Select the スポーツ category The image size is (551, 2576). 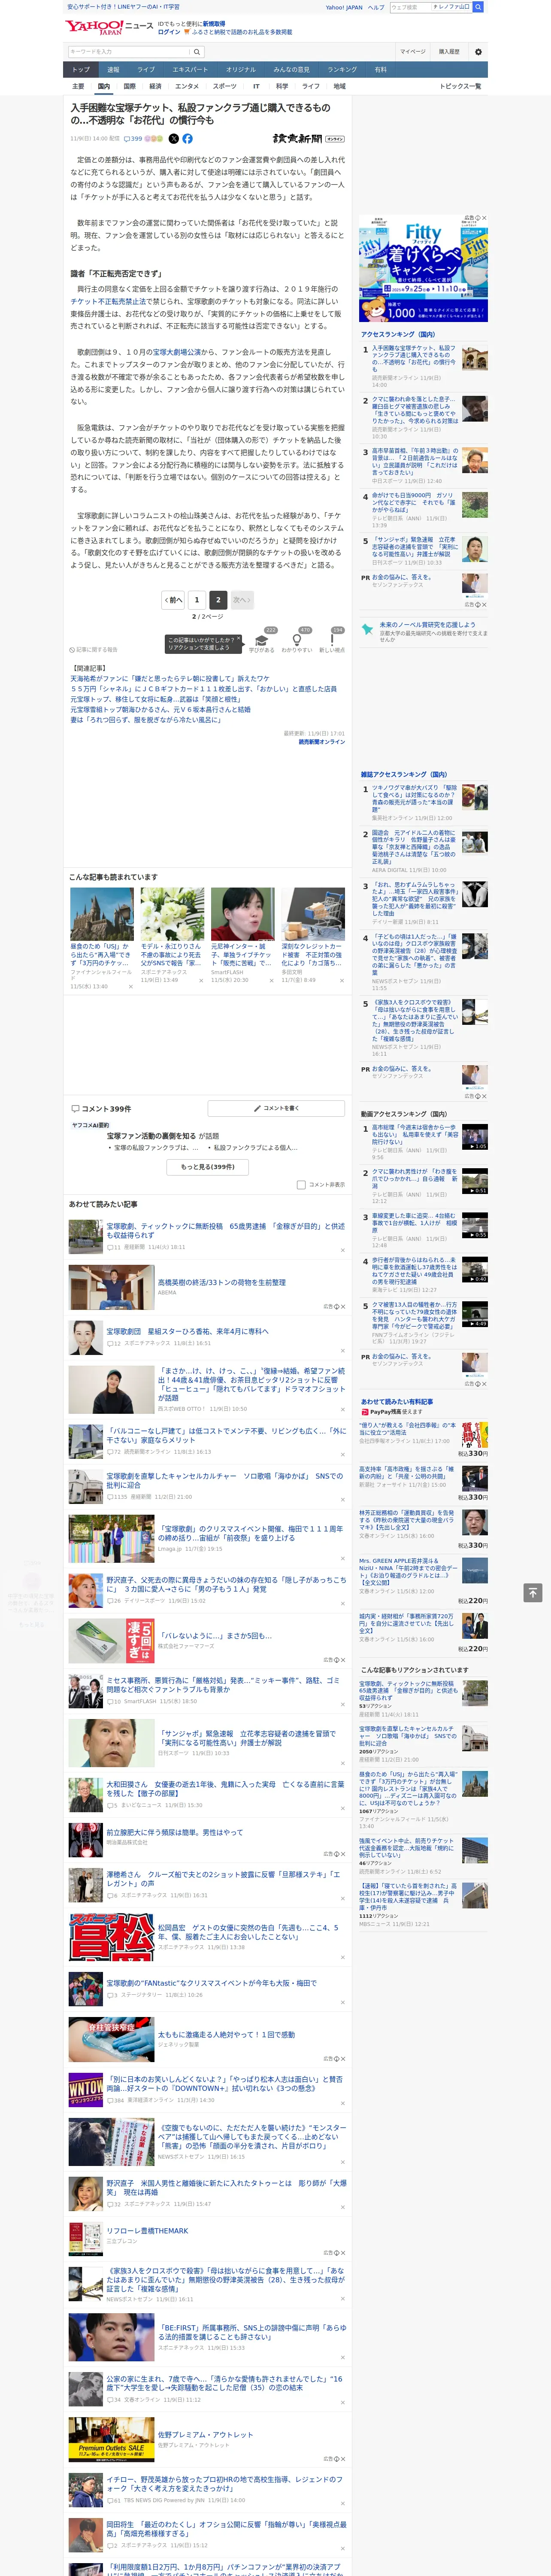pos(225,86)
